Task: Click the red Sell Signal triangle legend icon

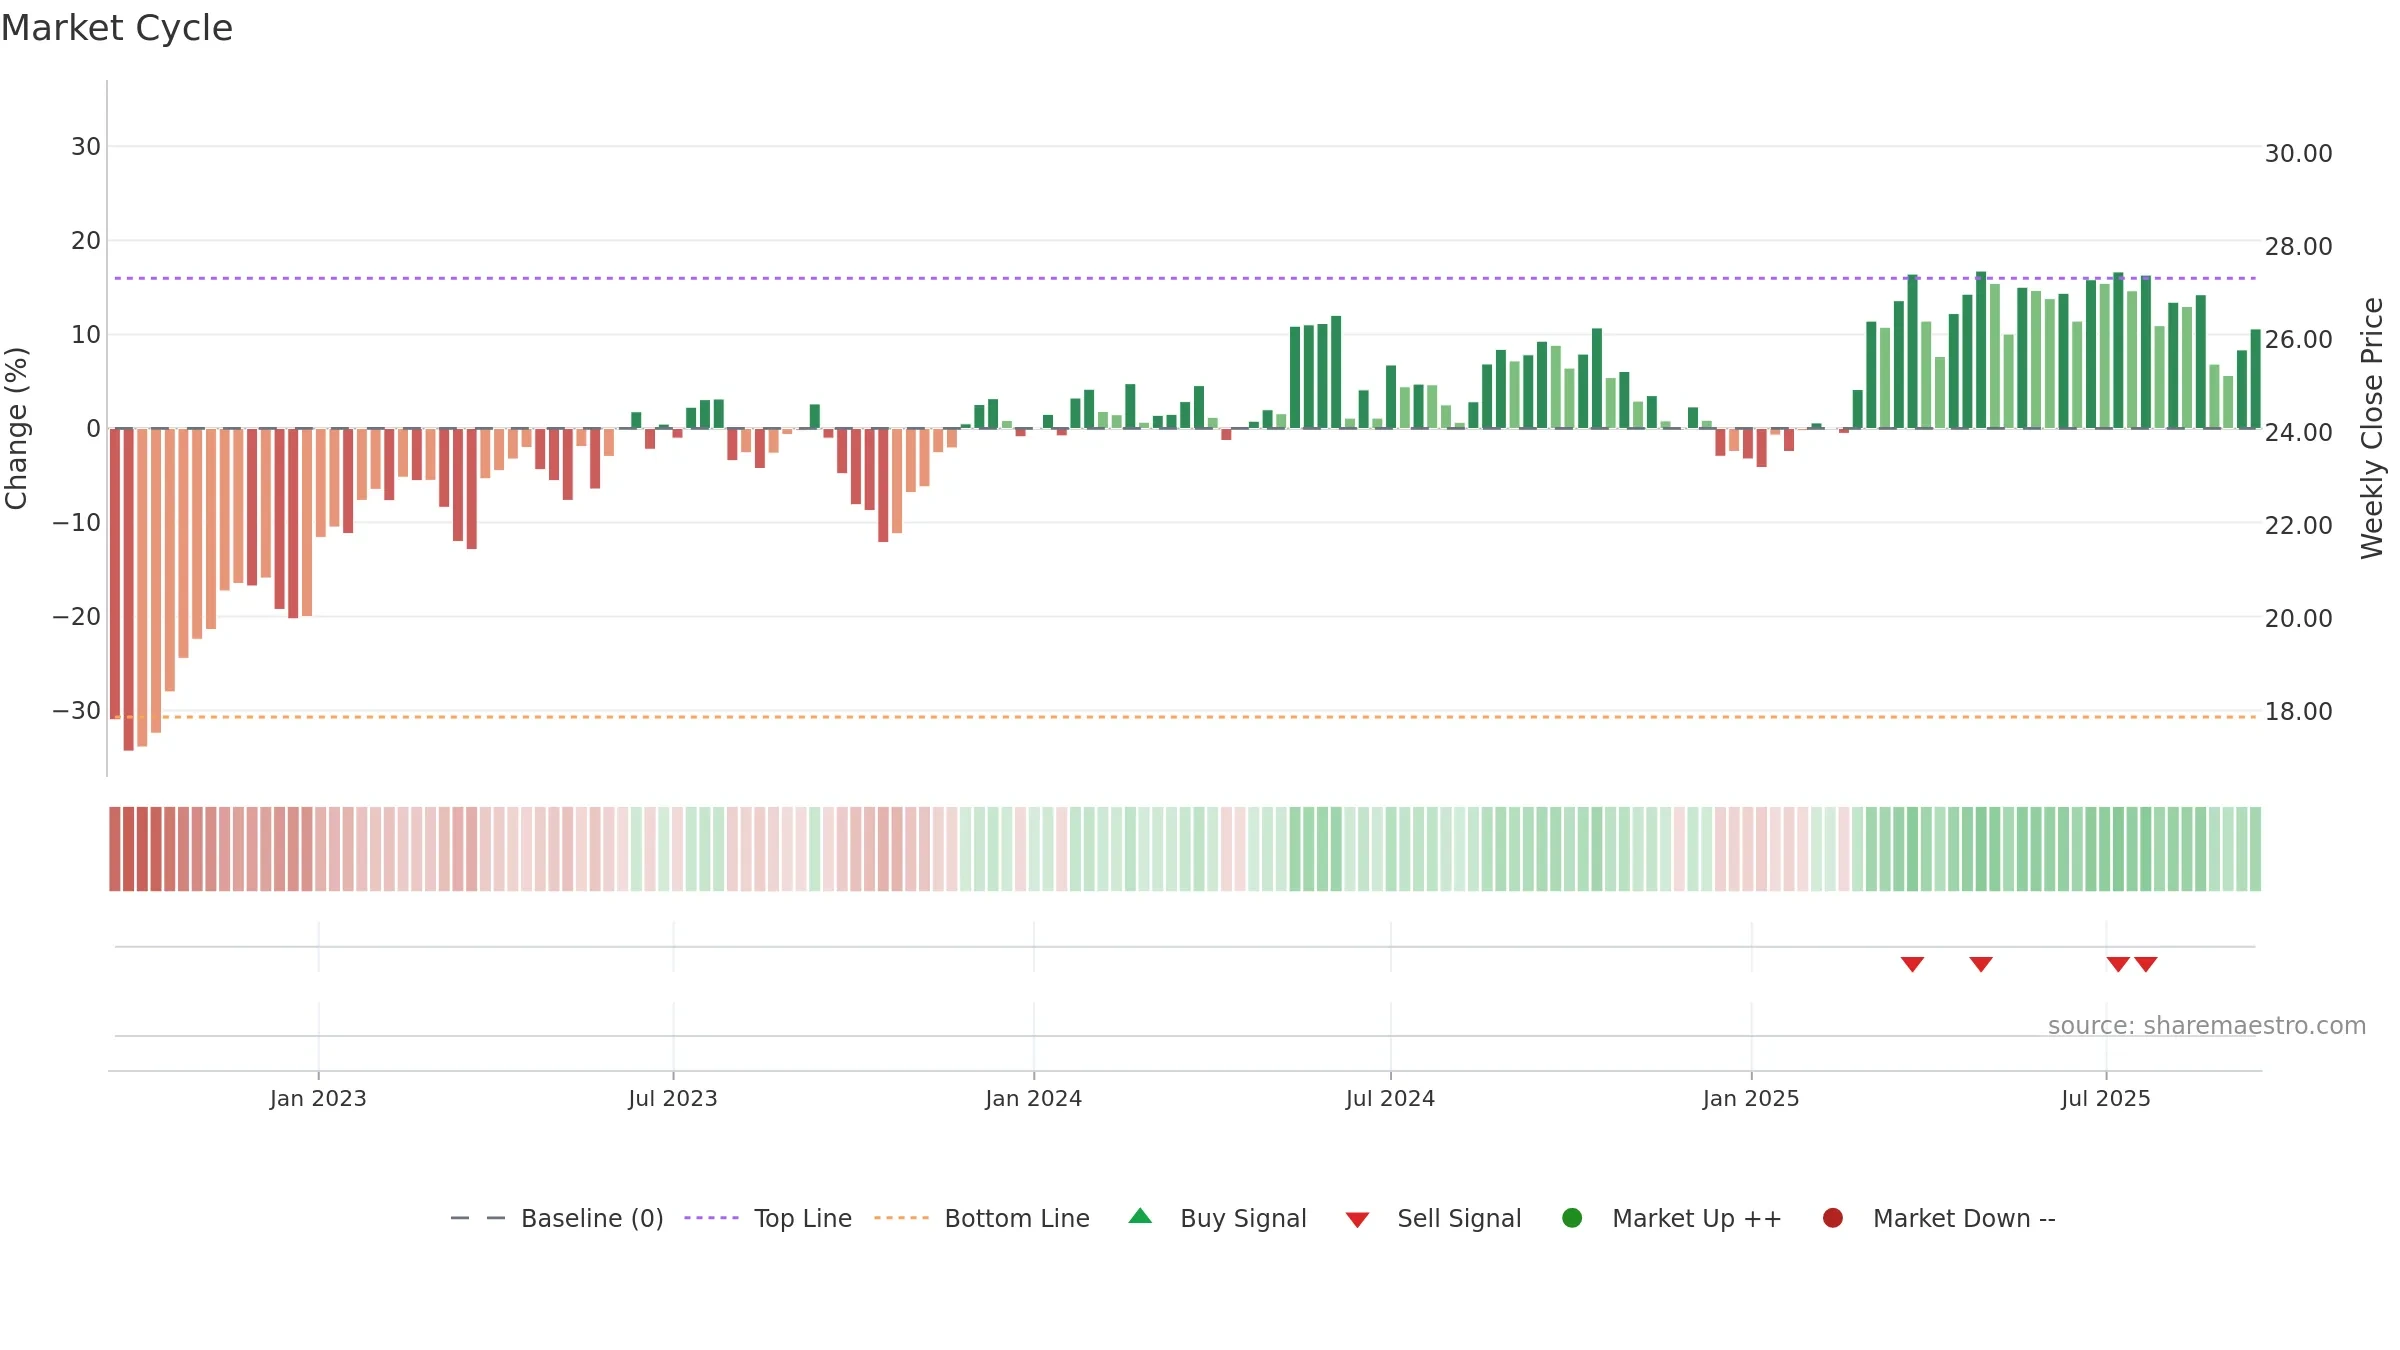Action: point(1357,1220)
